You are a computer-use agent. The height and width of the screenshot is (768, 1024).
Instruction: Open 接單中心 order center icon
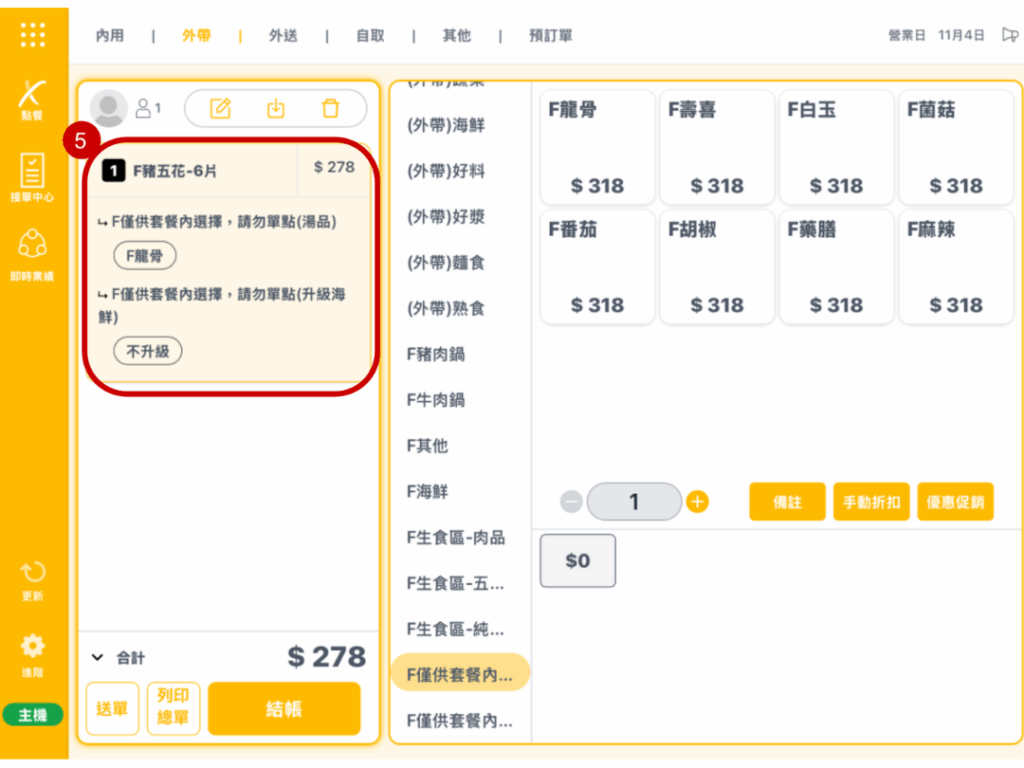pyautogui.click(x=33, y=177)
